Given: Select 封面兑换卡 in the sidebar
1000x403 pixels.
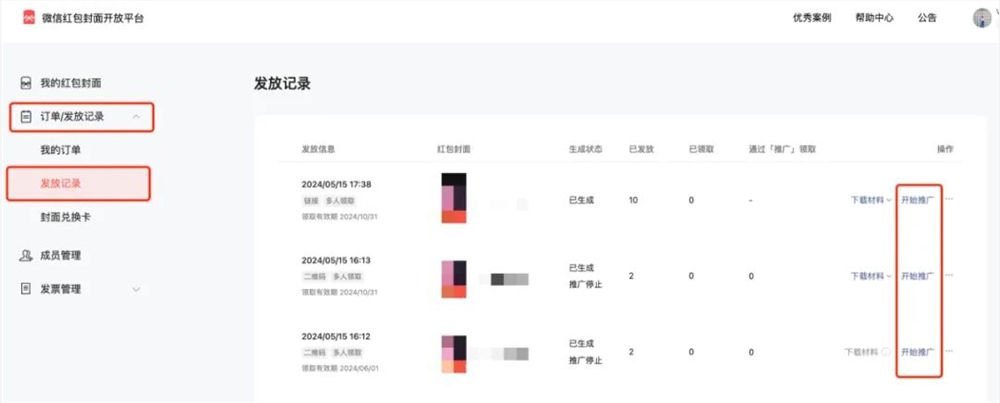Looking at the screenshot, I should tap(66, 217).
